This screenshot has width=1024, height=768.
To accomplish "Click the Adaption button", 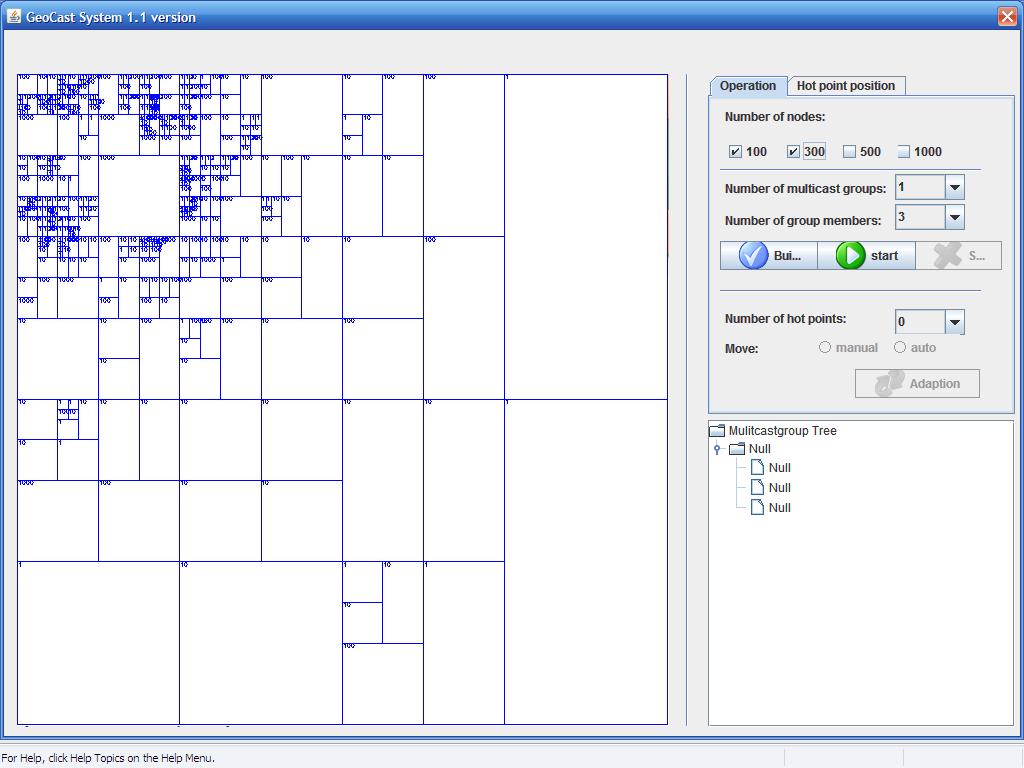I will coord(917,384).
